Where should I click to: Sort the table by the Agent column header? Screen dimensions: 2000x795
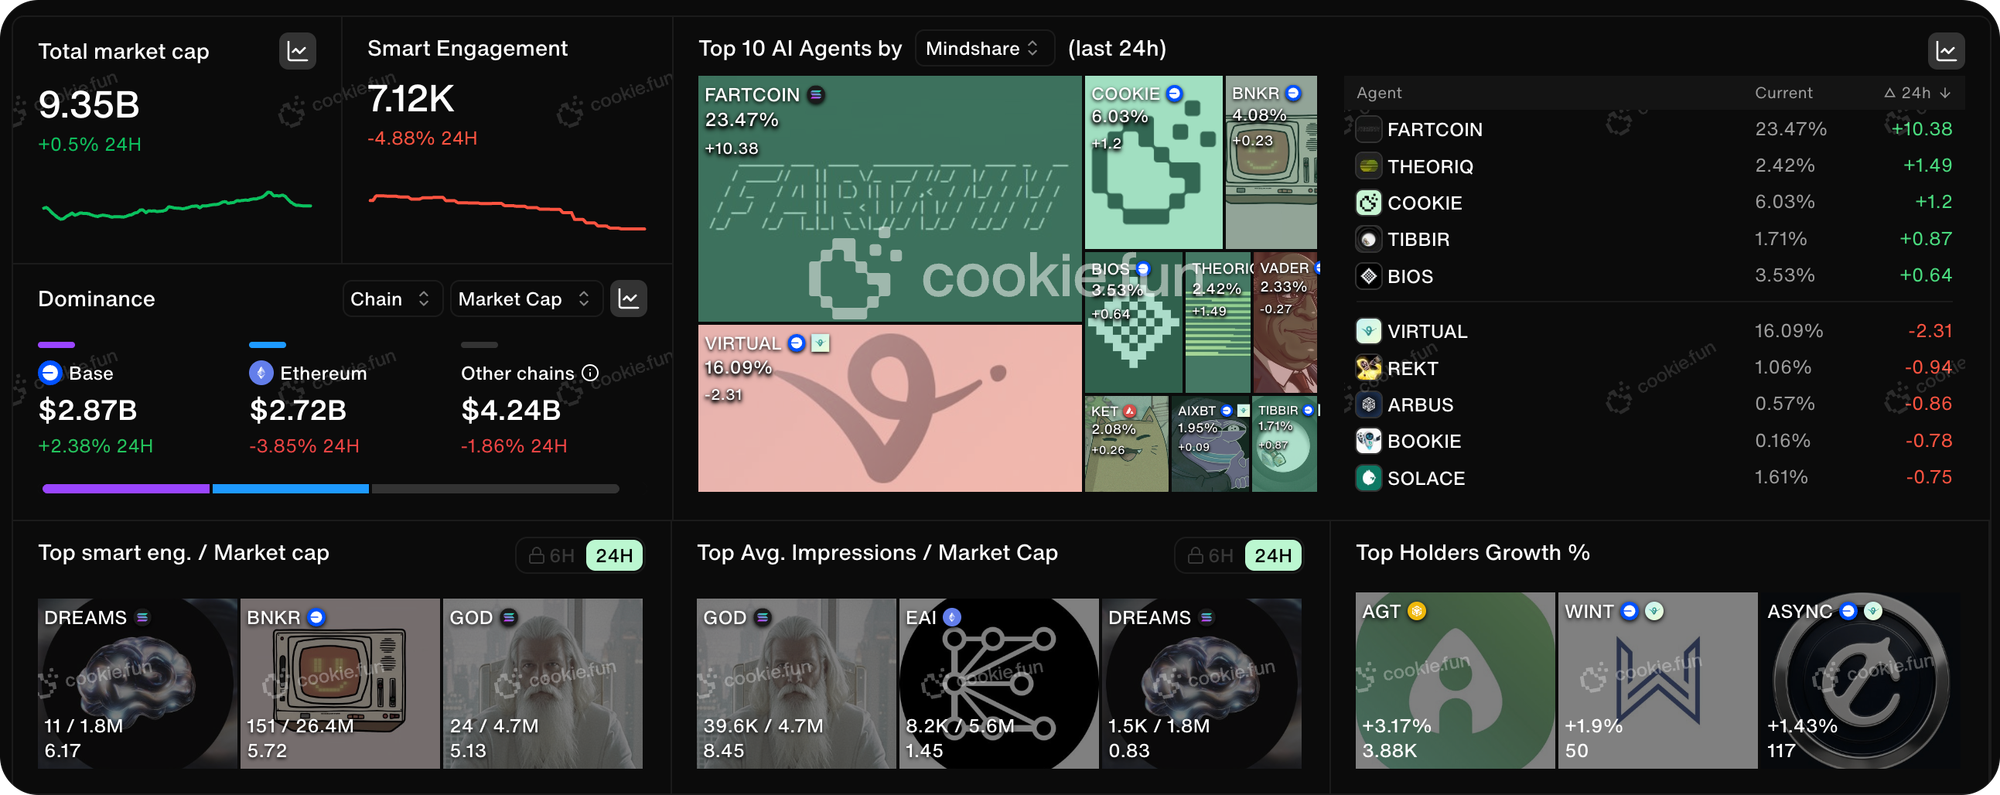[x=1379, y=93]
